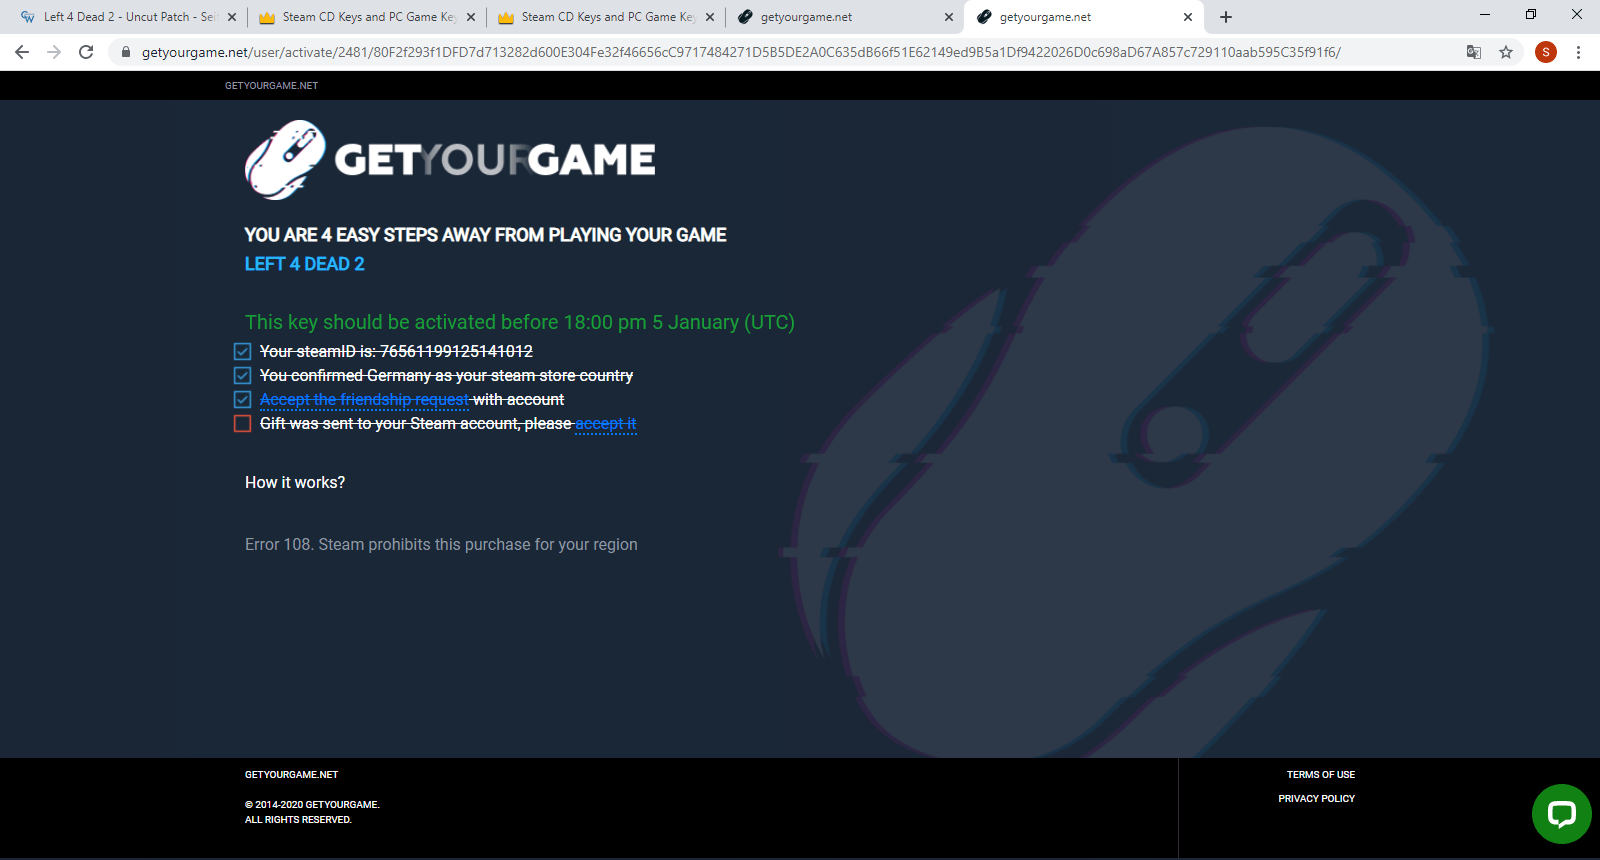Click the "accept it" gift link
The width and height of the screenshot is (1600, 860).
coord(606,423)
